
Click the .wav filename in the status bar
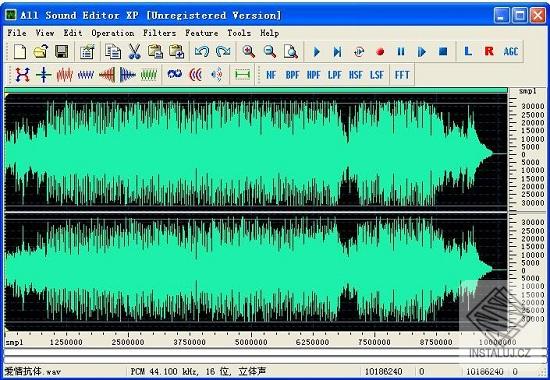coord(33,371)
